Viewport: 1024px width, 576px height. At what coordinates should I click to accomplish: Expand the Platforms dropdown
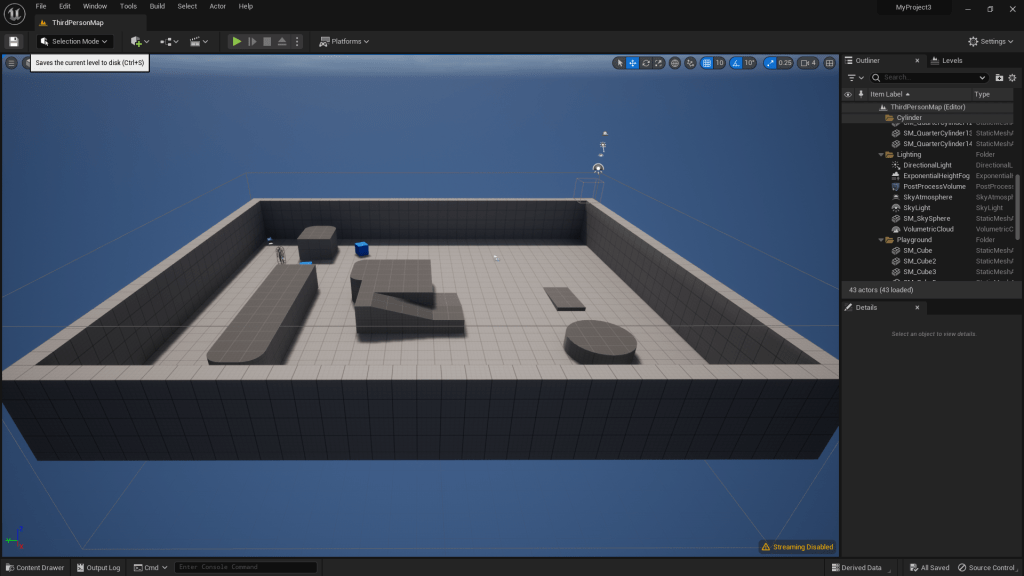pos(344,41)
